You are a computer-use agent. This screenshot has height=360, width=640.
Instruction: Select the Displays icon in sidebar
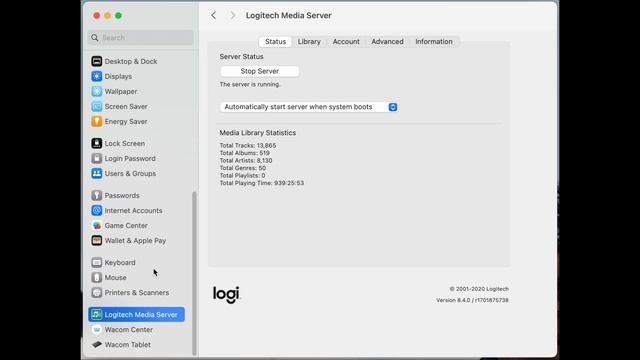(97, 76)
